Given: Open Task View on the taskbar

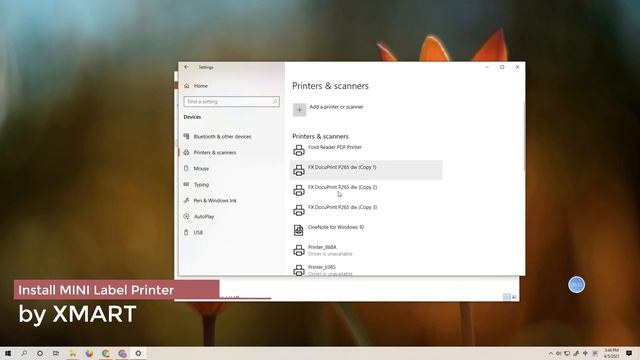Looking at the screenshot, I should coord(56,353).
